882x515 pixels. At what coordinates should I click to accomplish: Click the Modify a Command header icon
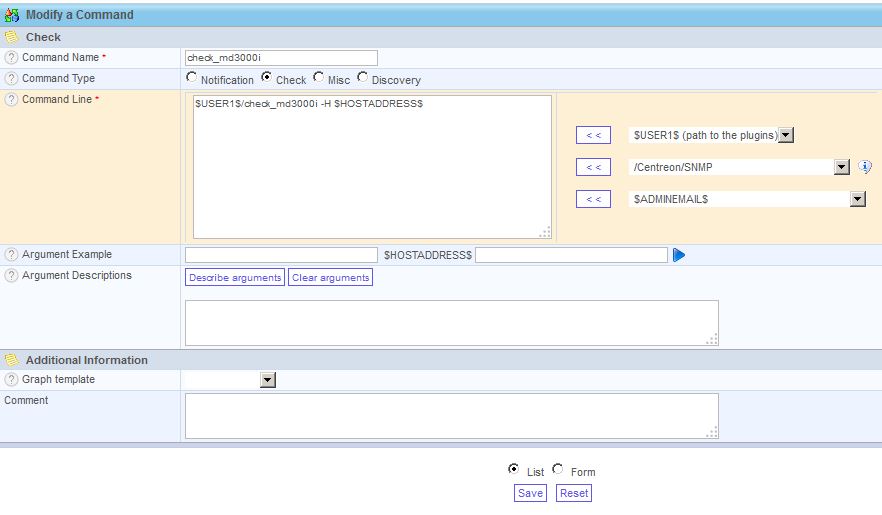click(12, 15)
